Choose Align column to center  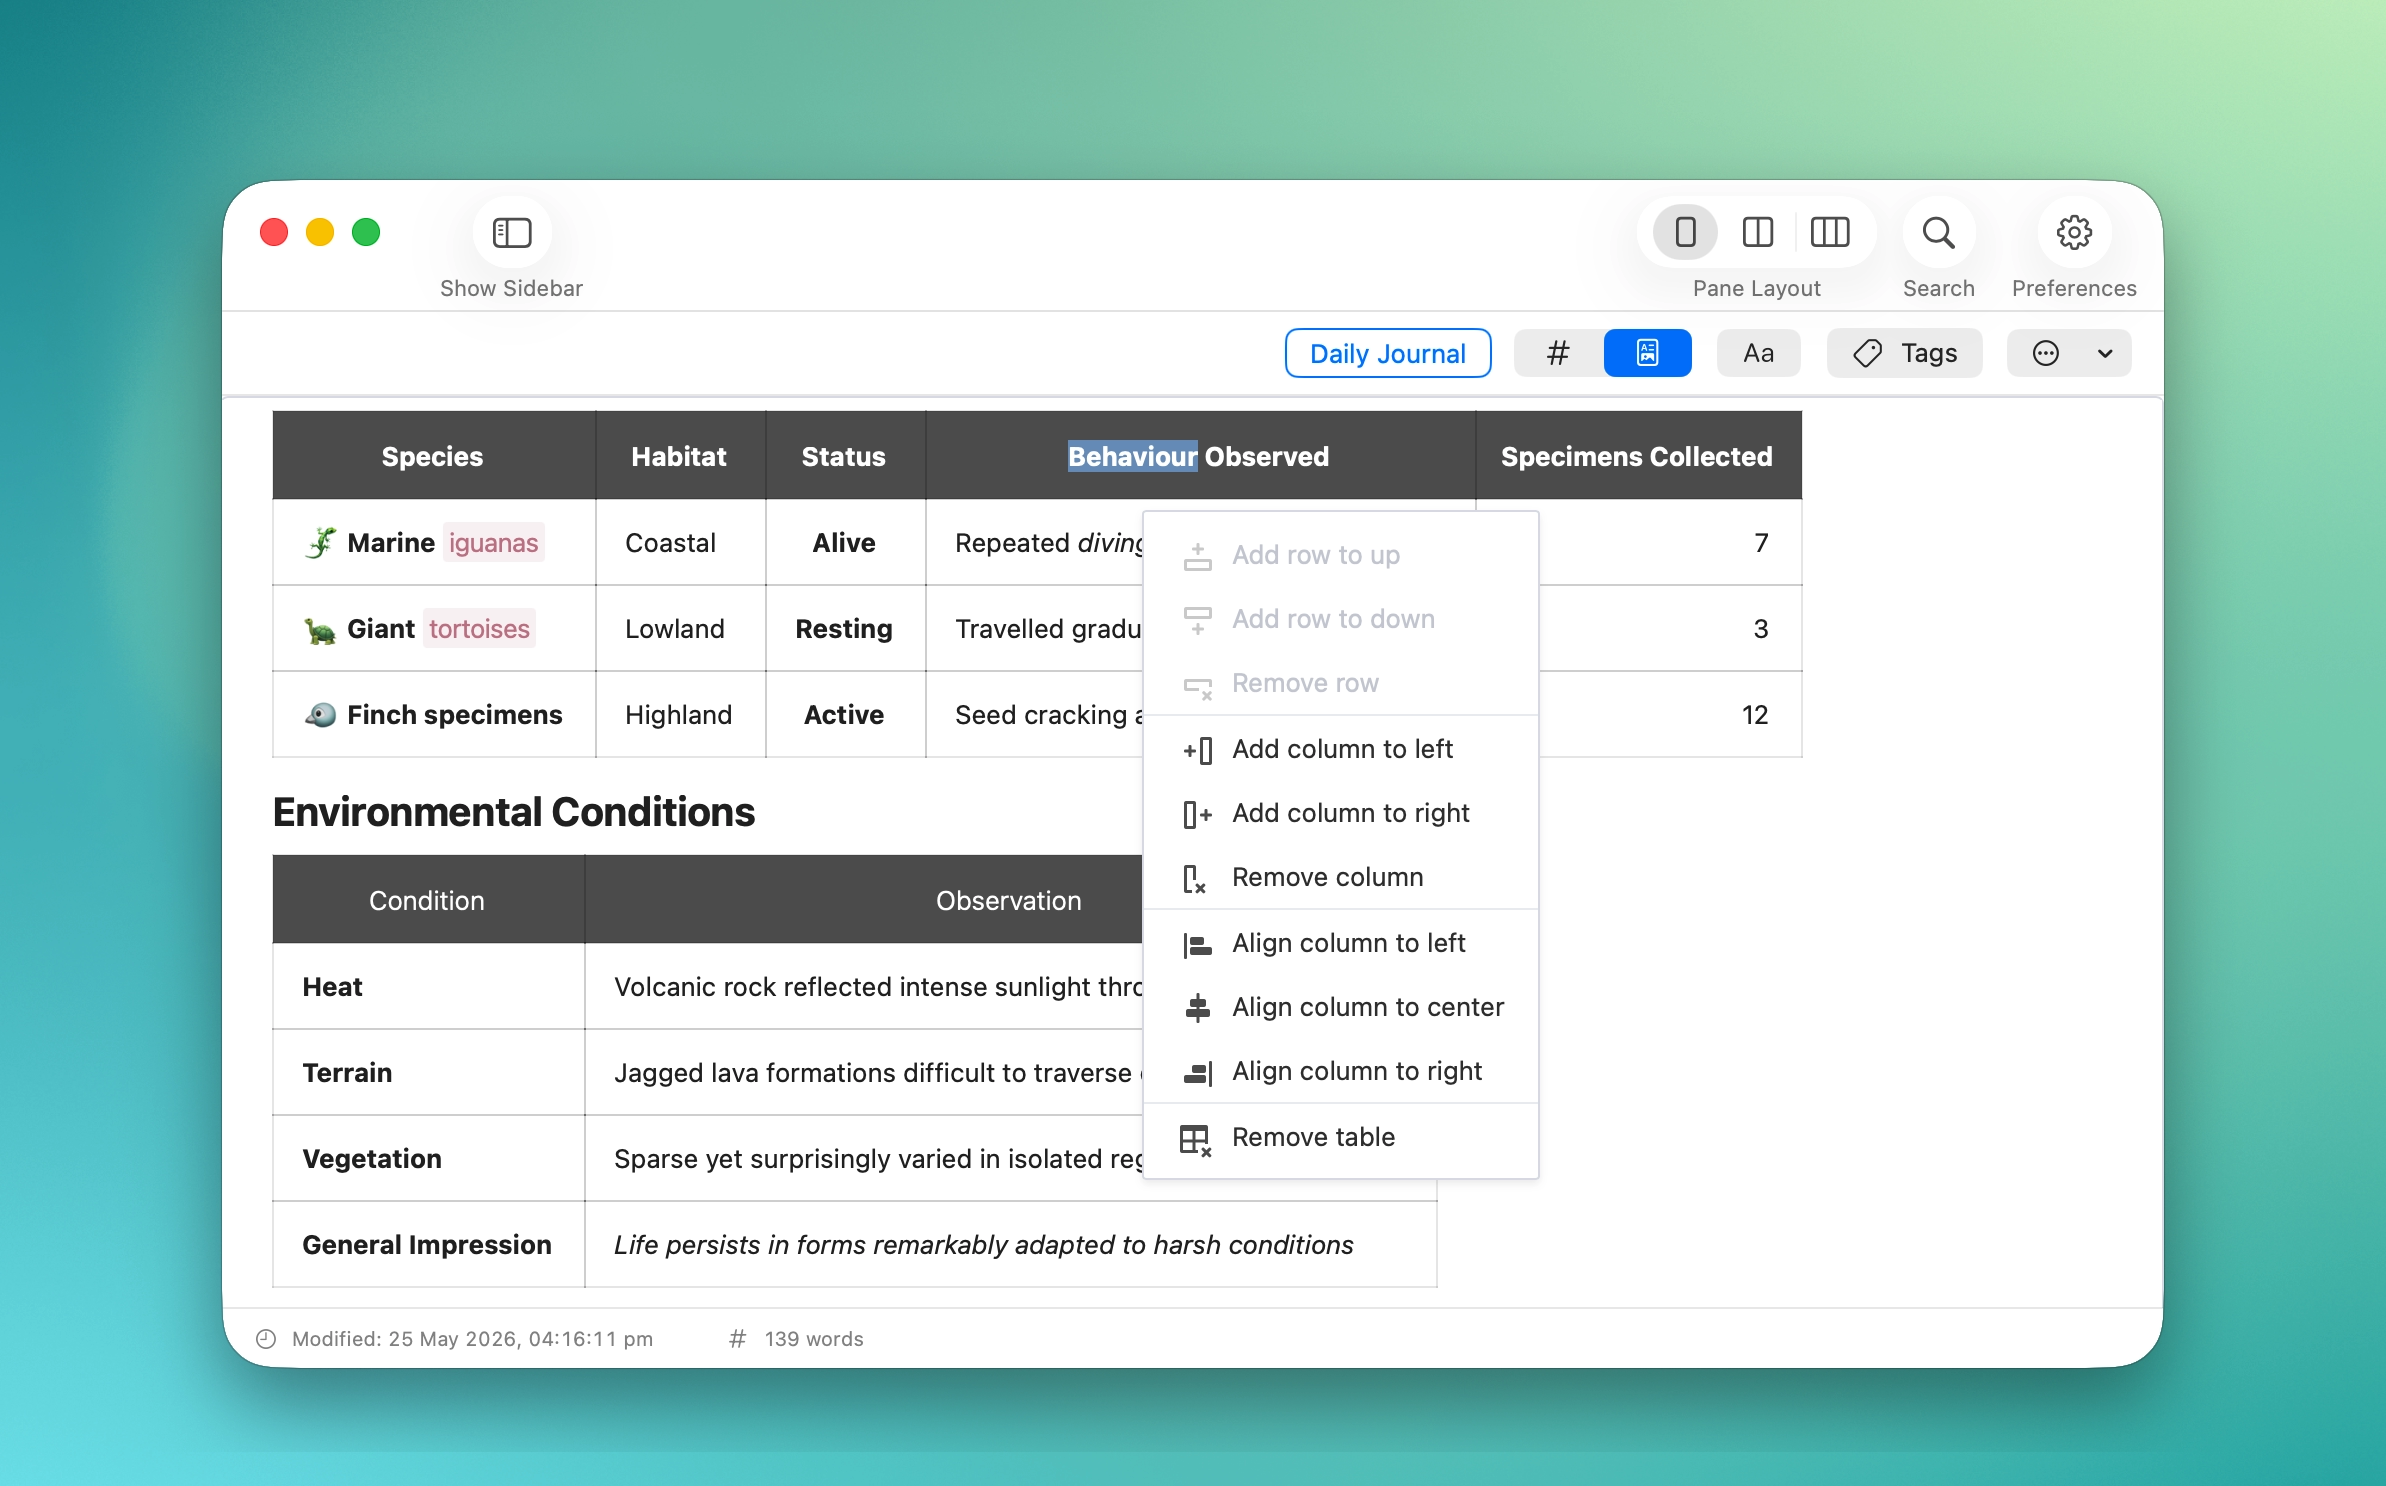click(x=1340, y=1007)
